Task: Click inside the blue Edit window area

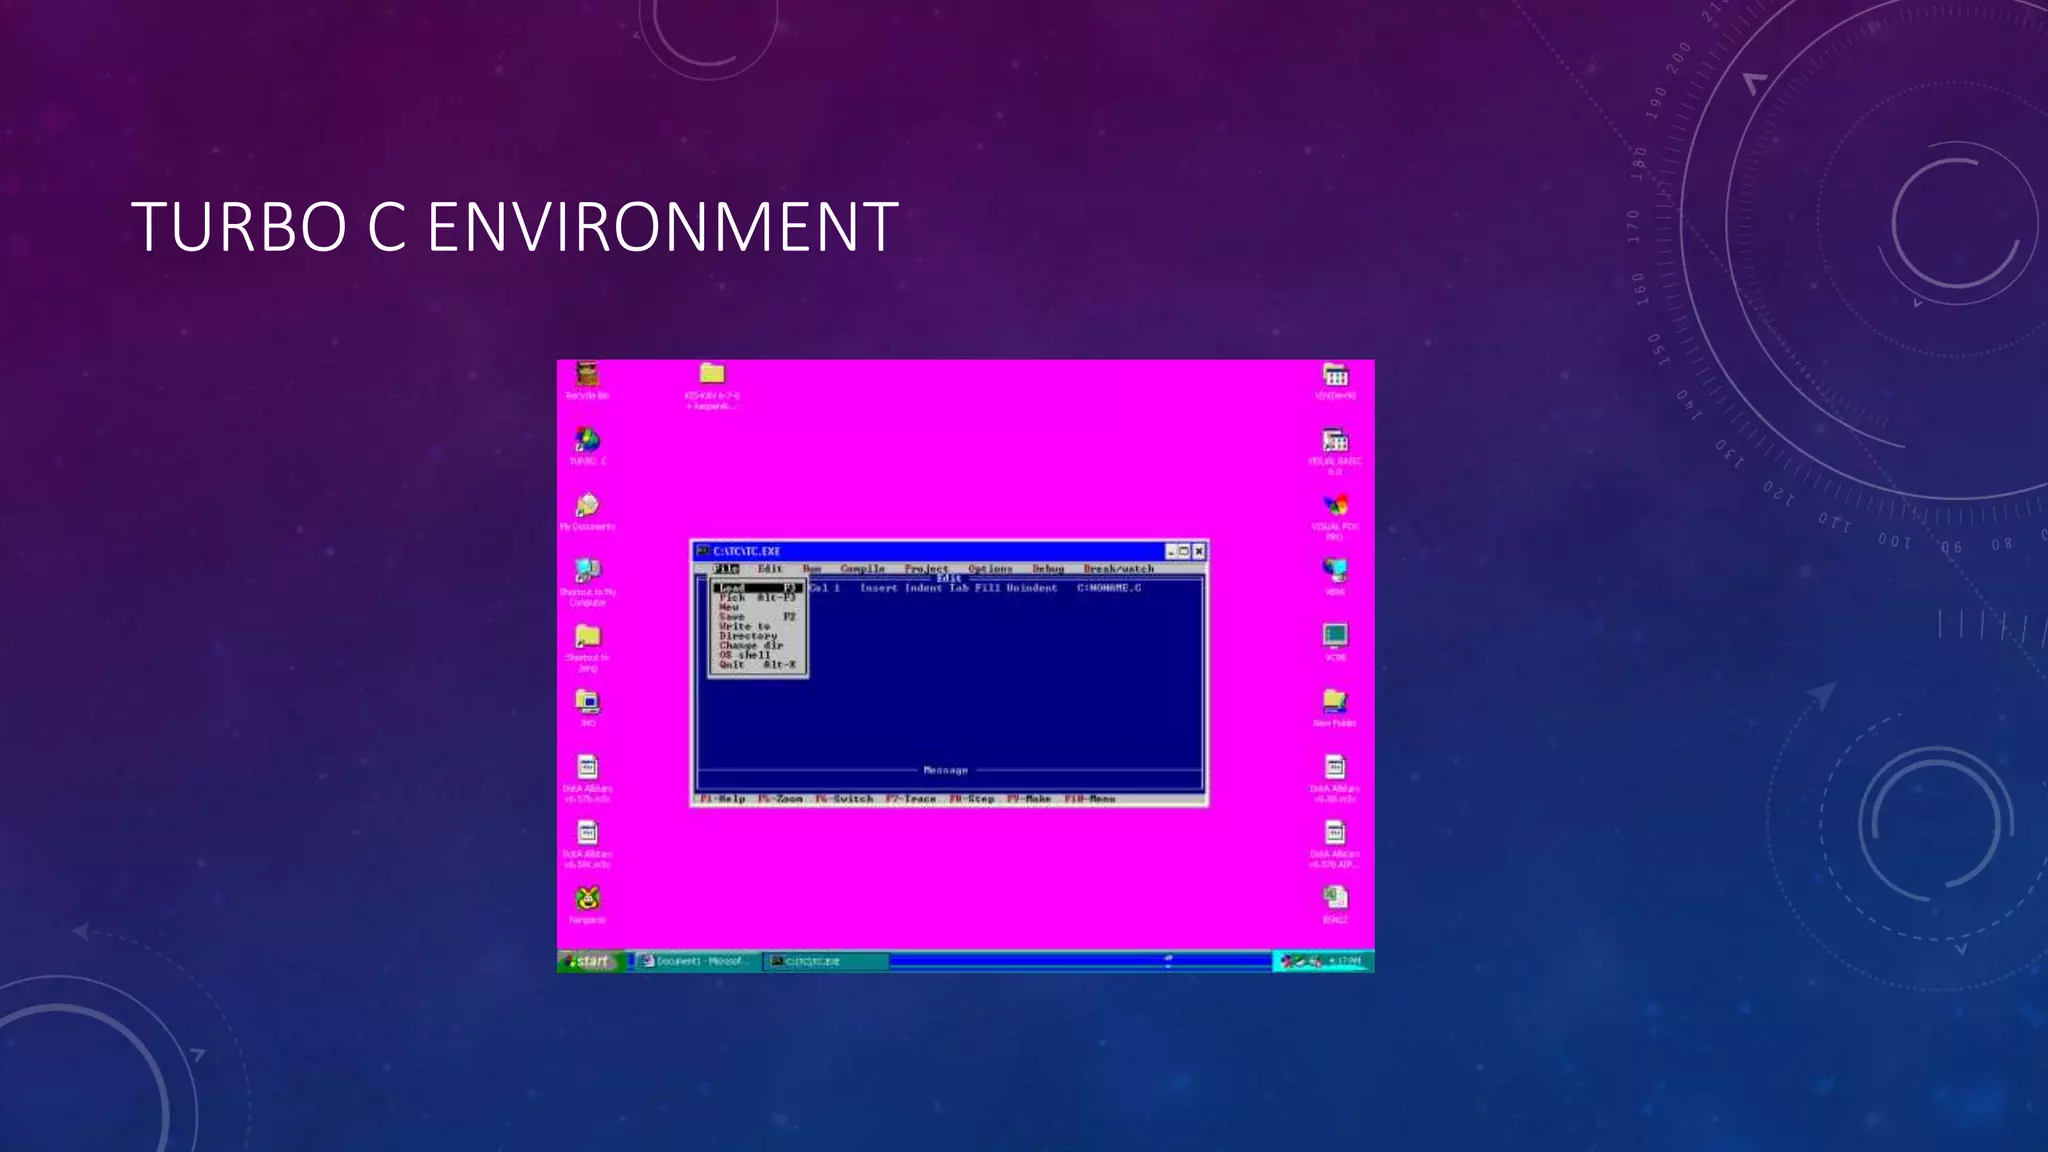Action: point(1000,680)
